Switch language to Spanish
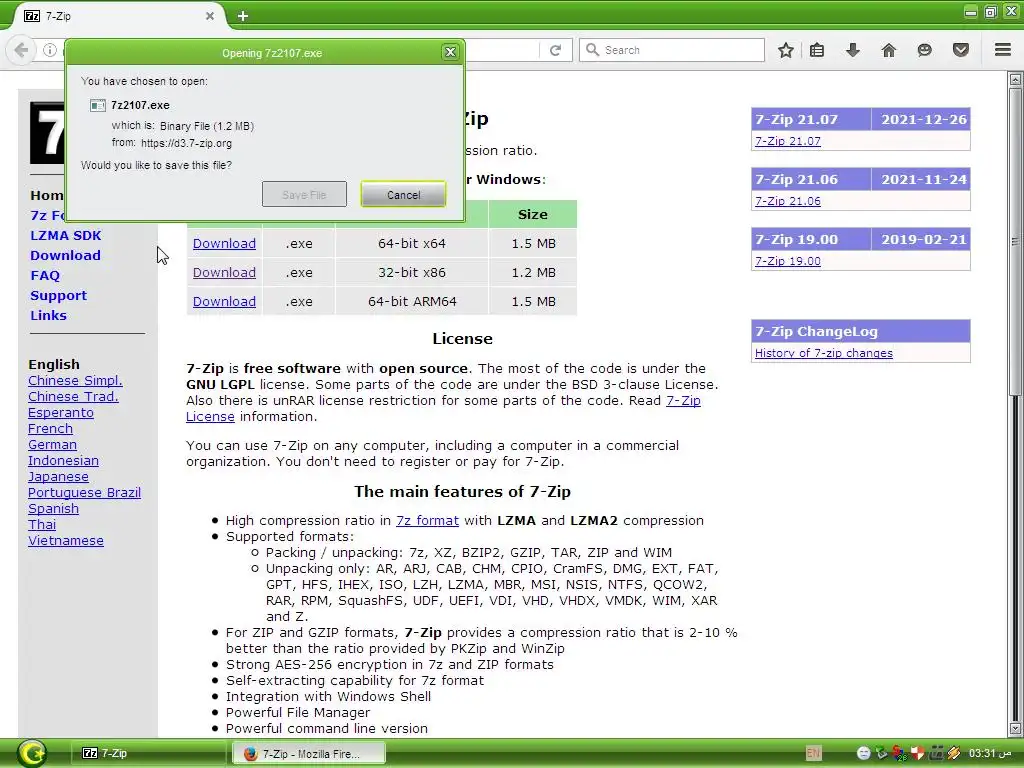 click(54, 509)
